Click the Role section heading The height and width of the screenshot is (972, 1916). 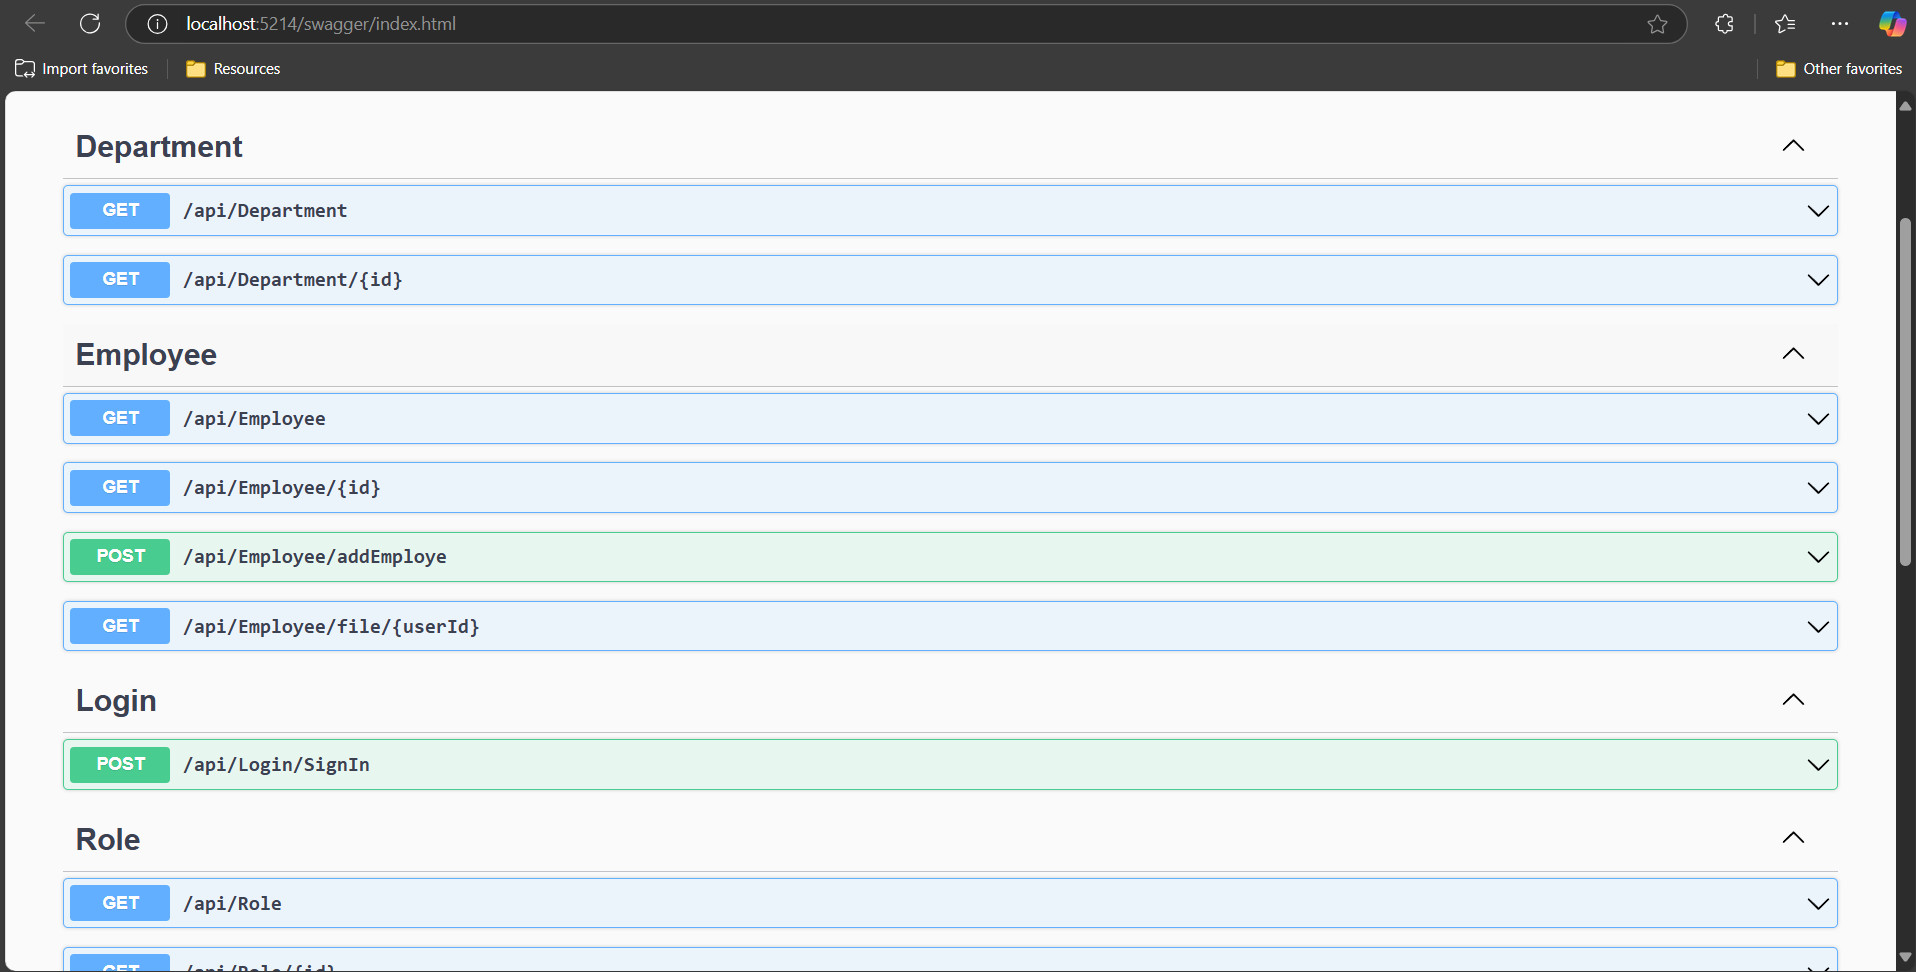click(108, 839)
